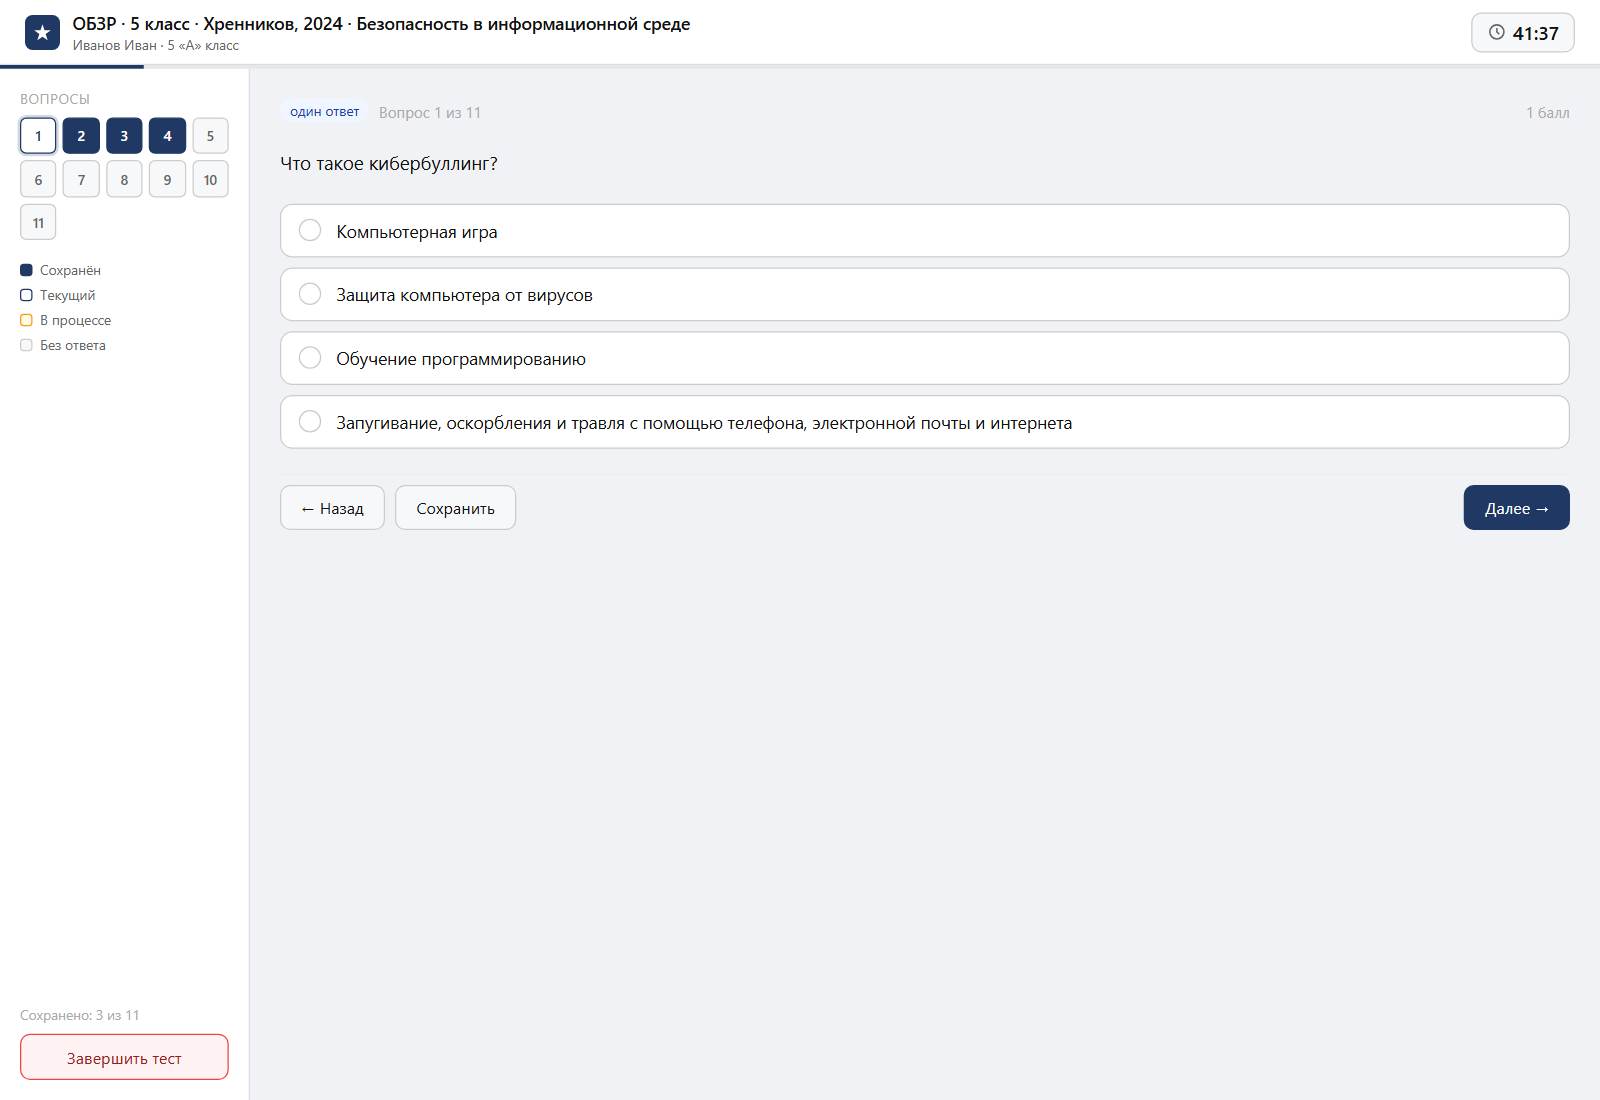This screenshot has width=1600, height=1100.
Task: Click question text 'Что такое кибербуллинг?'
Action: coord(389,164)
